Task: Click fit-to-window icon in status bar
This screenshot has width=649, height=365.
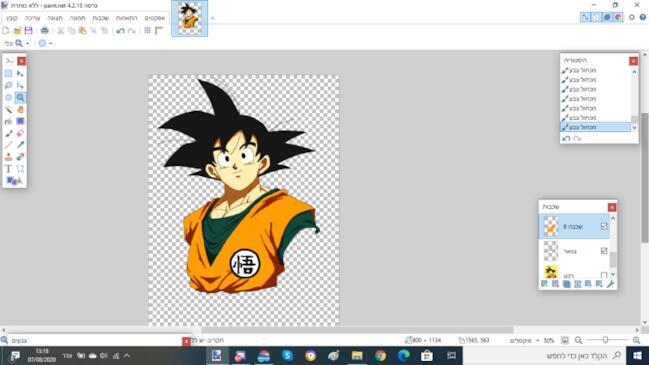Action: [x=565, y=340]
